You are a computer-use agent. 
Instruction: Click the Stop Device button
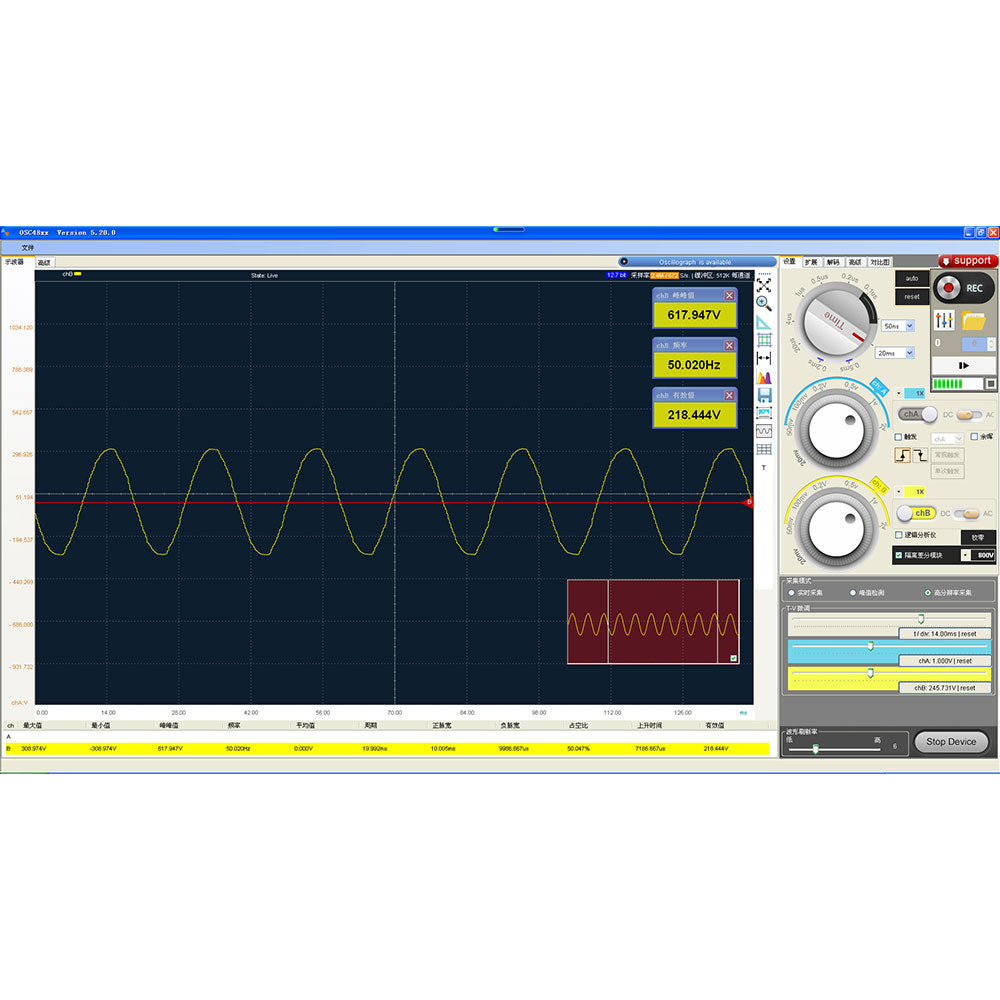pos(950,742)
